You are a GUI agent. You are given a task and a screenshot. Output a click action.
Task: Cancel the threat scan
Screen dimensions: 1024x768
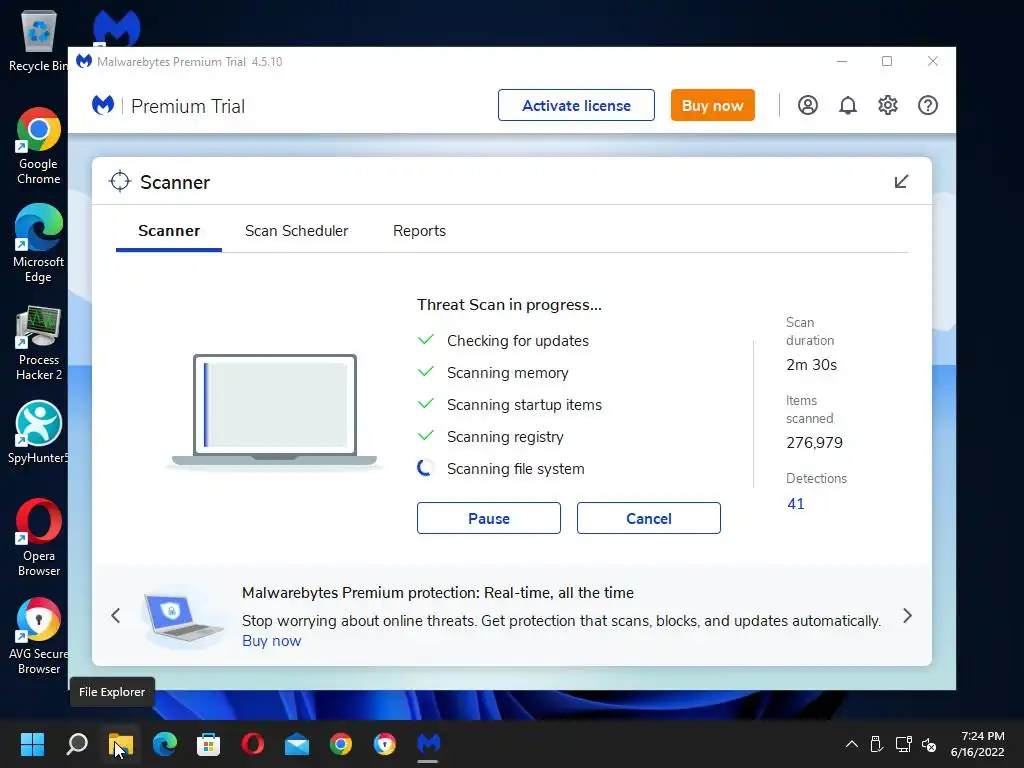tap(648, 518)
